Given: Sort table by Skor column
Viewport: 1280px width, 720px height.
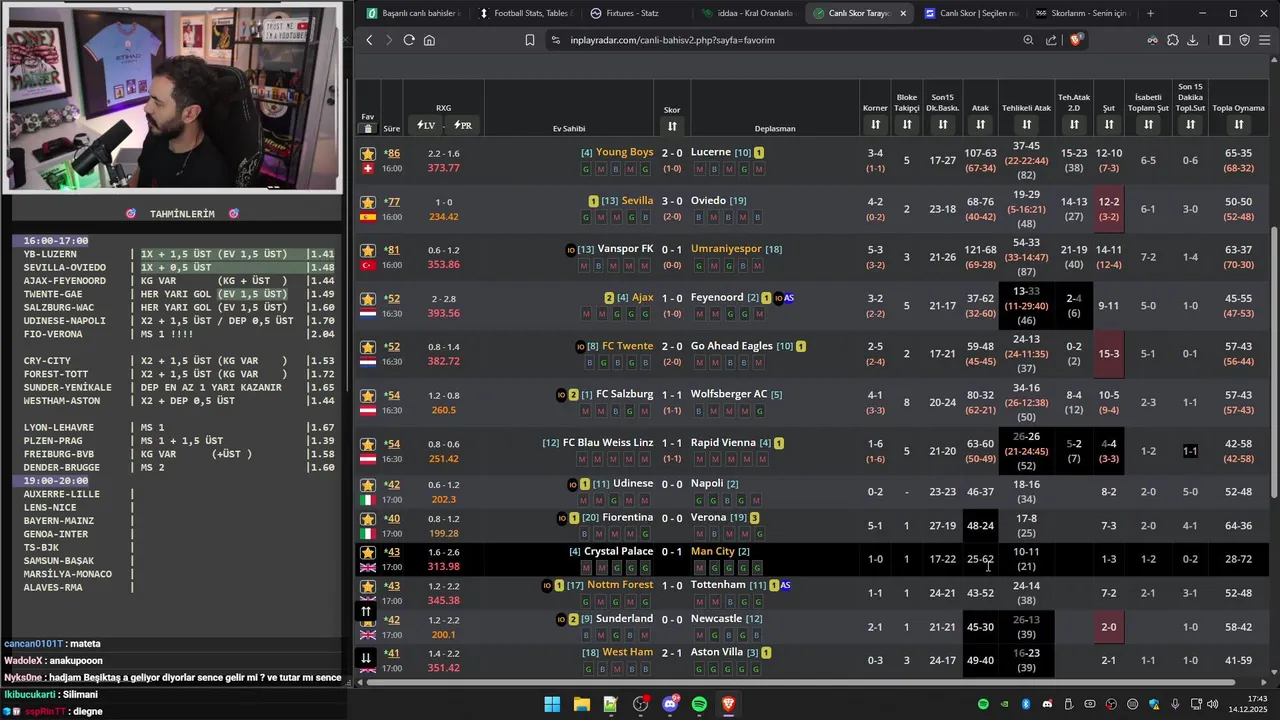Looking at the screenshot, I should click(672, 126).
